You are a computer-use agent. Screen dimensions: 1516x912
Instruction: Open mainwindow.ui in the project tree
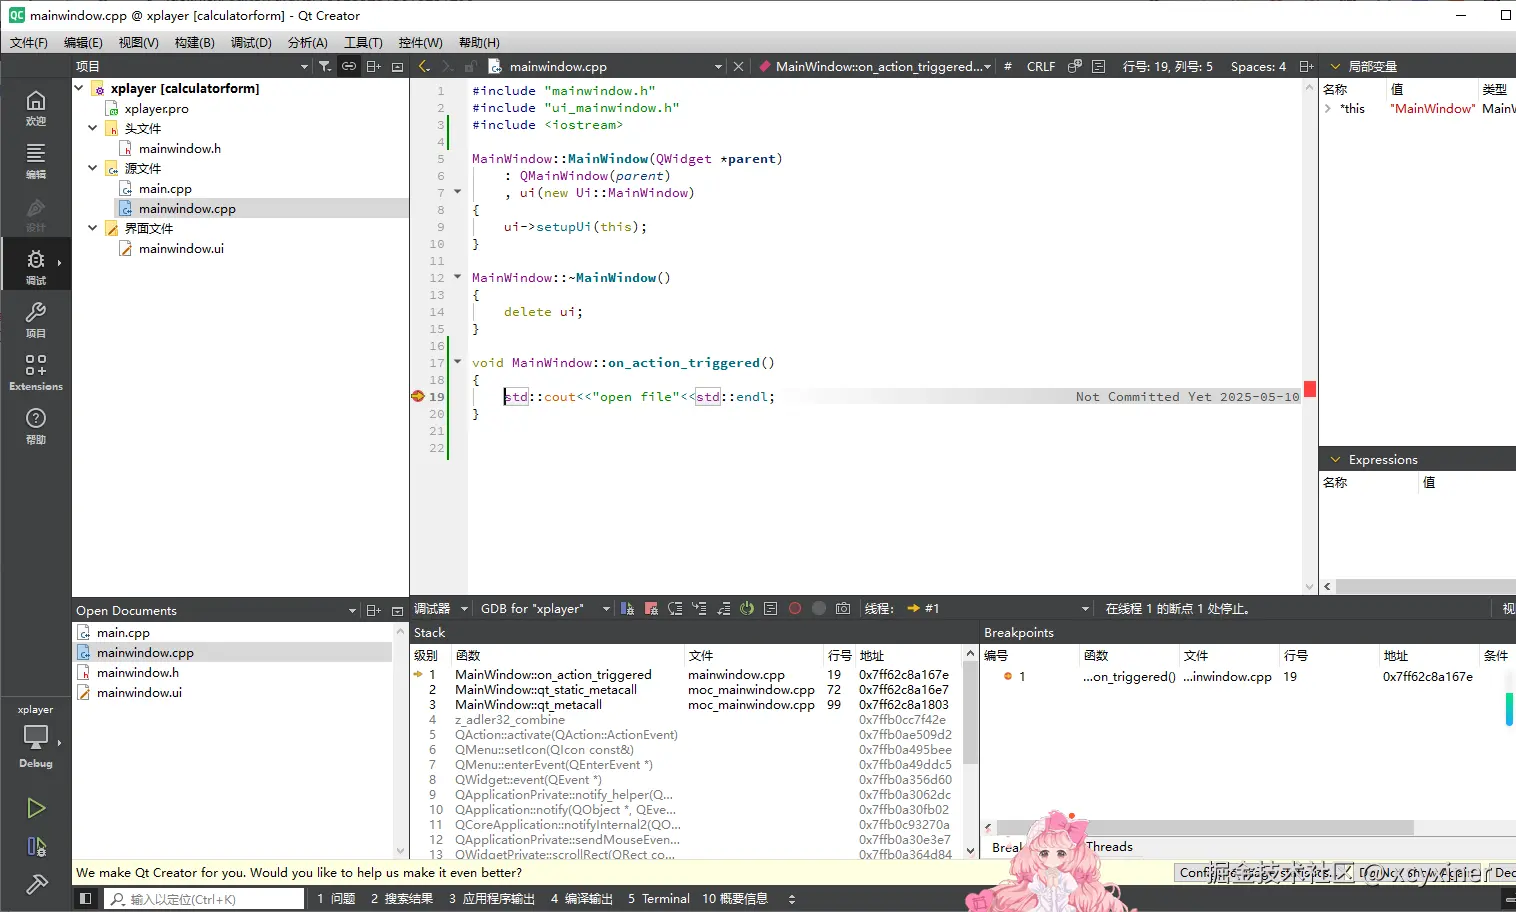181,248
